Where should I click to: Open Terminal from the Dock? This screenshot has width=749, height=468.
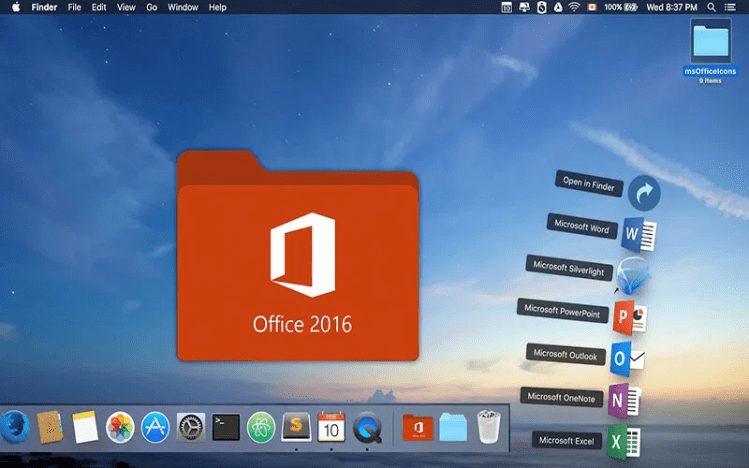coord(226,428)
